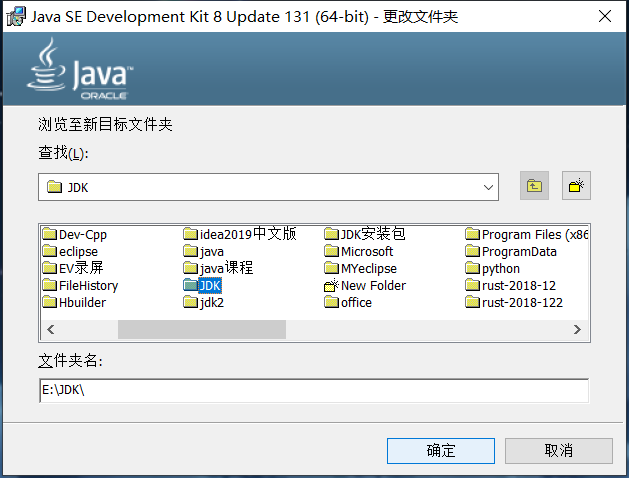Click the horizontal scrollbar thumb

pyautogui.click(x=202, y=330)
